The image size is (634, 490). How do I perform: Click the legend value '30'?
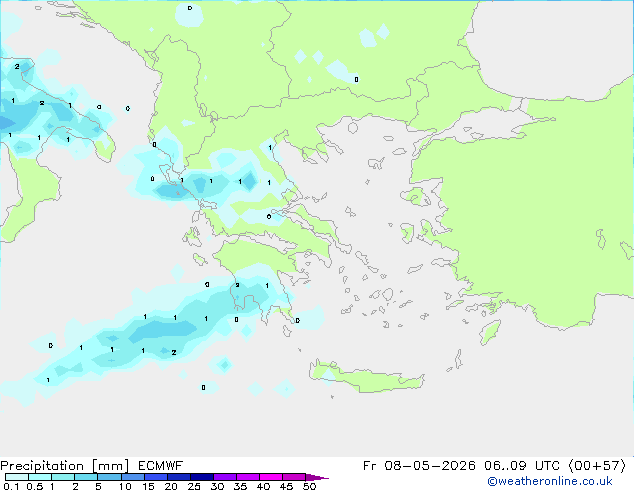(x=217, y=486)
